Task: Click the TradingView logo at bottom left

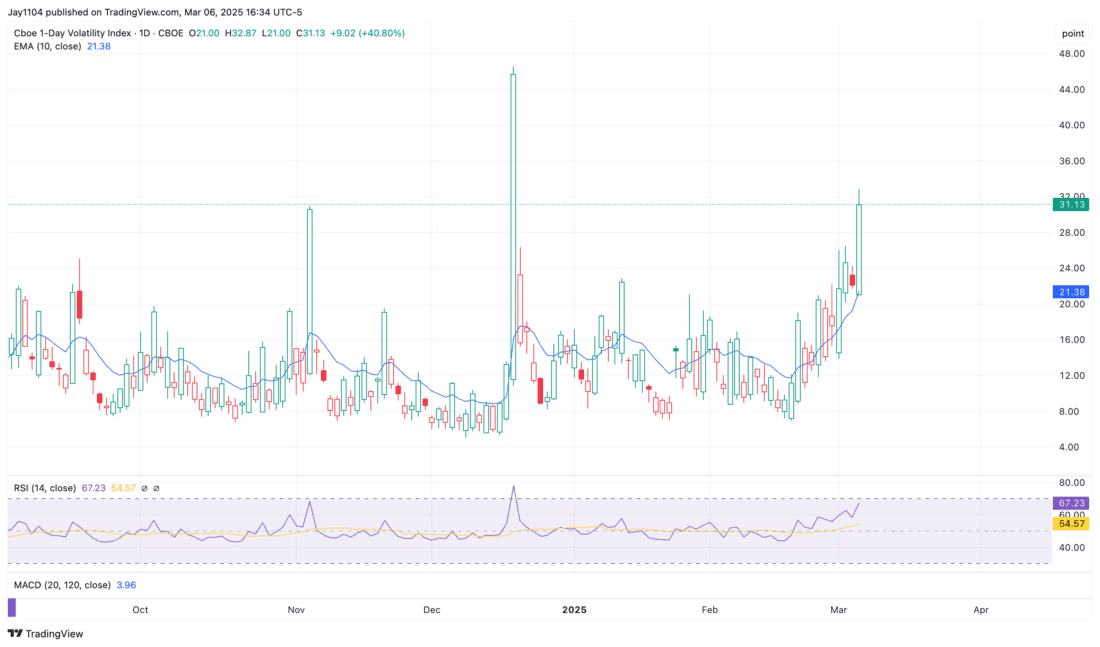Action: (x=45, y=633)
